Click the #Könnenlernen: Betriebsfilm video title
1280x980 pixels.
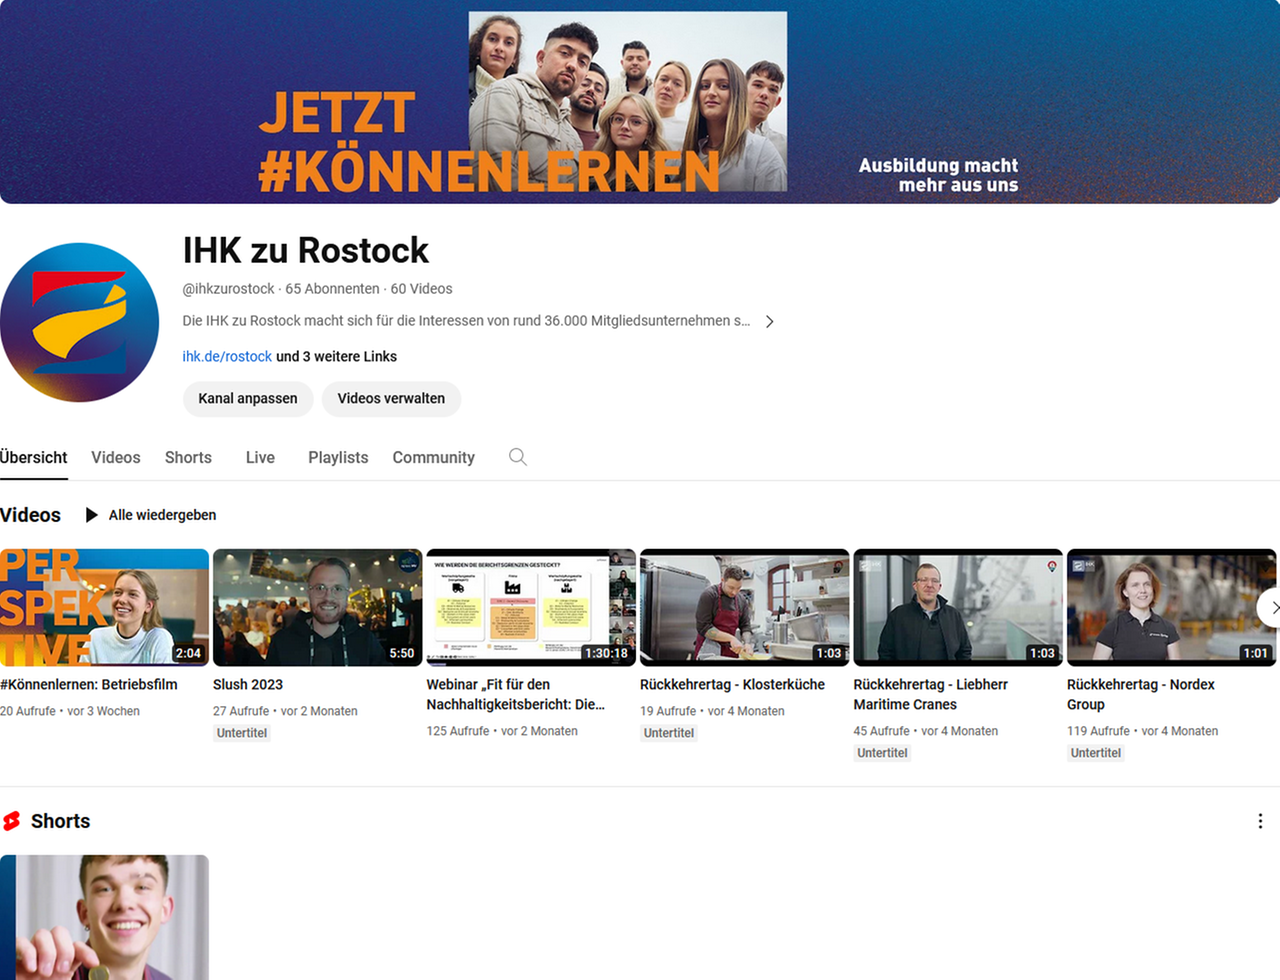pyautogui.click(x=89, y=685)
